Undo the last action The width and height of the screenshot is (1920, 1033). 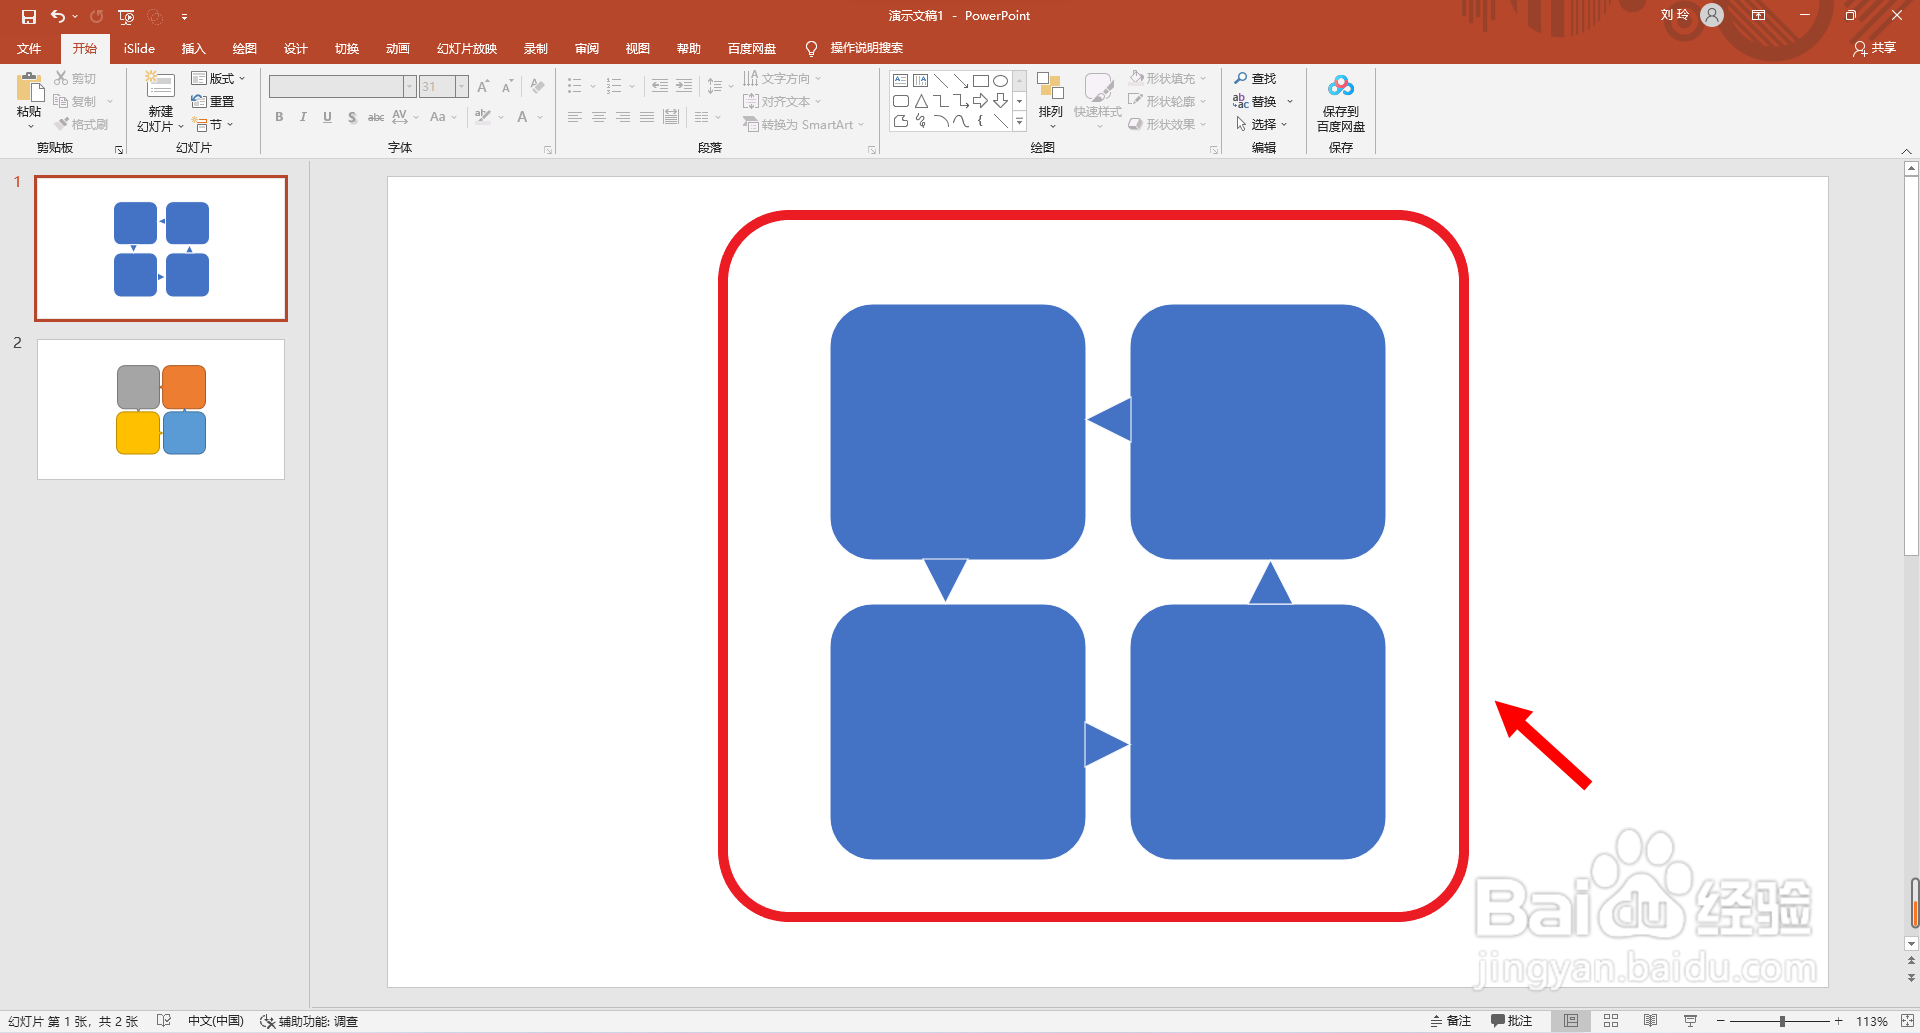(x=58, y=16)
